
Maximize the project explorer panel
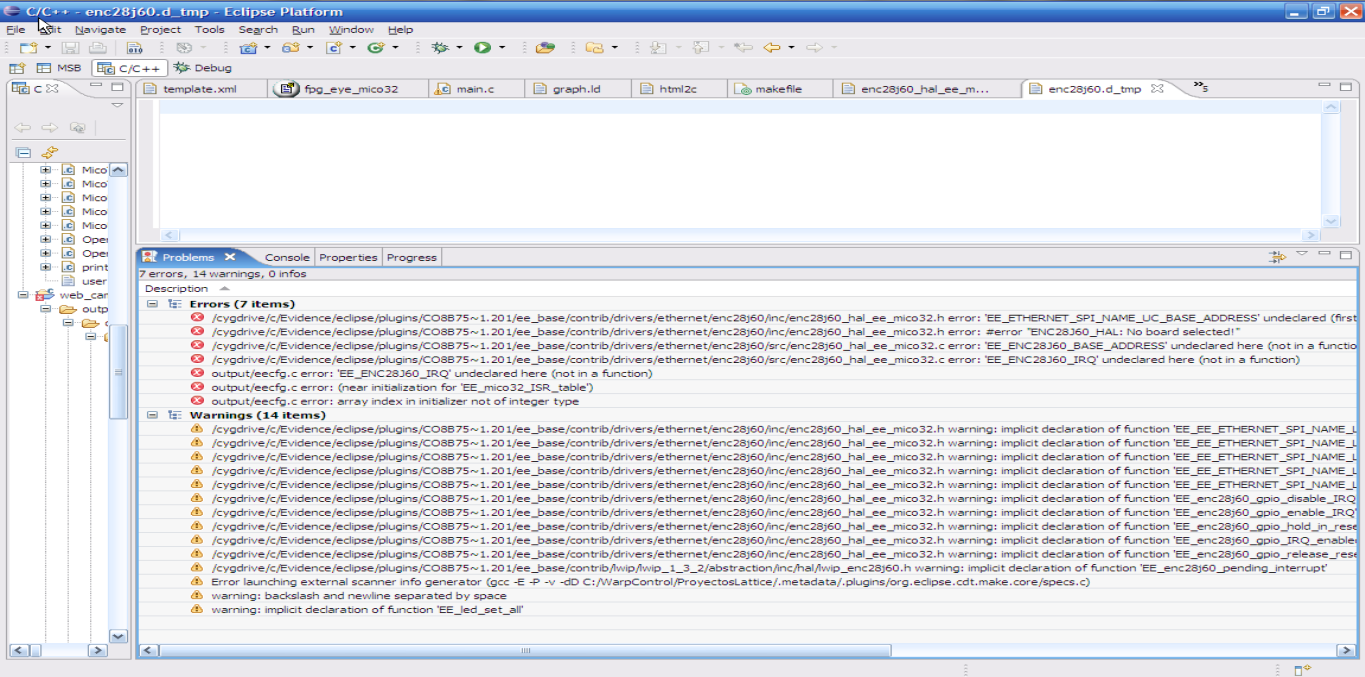(x=117, y=88)
